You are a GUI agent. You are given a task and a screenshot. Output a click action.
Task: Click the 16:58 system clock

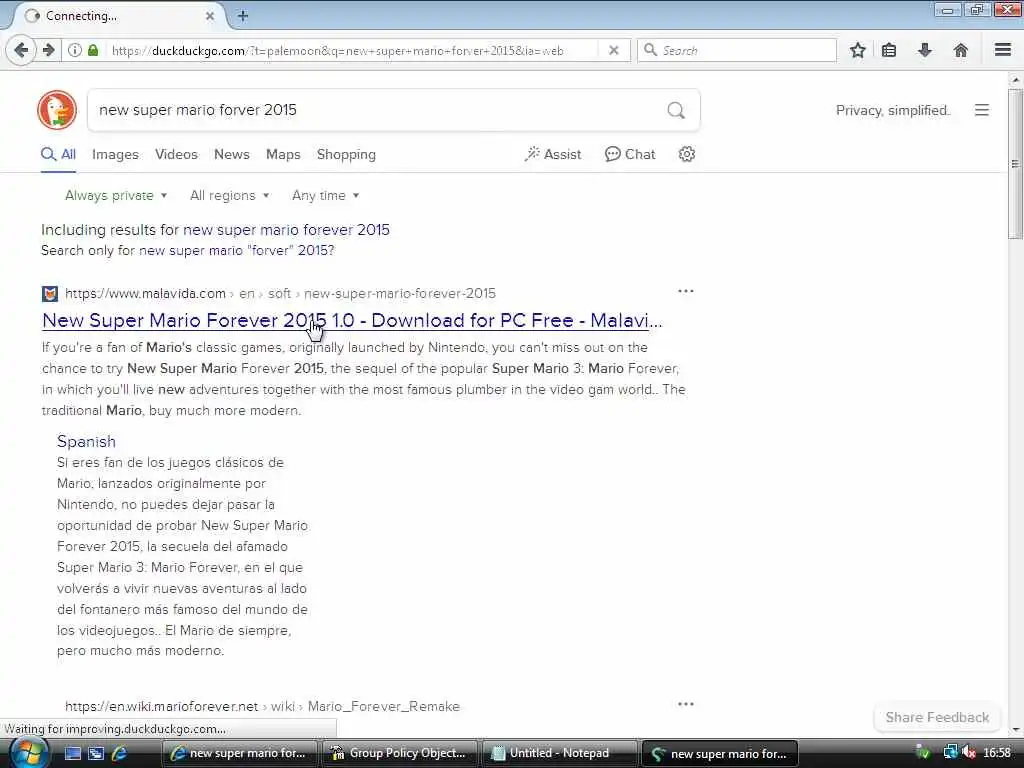(997, 753)
